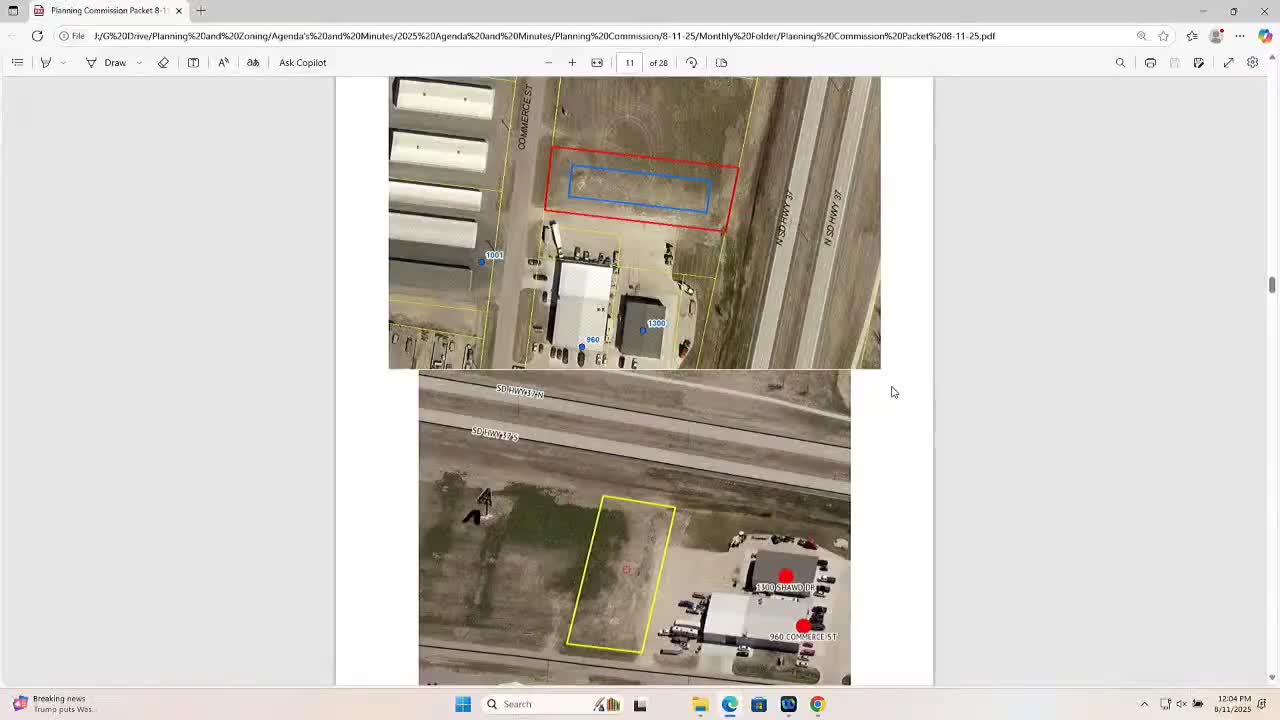Show hidden system tray icons

1144,704
